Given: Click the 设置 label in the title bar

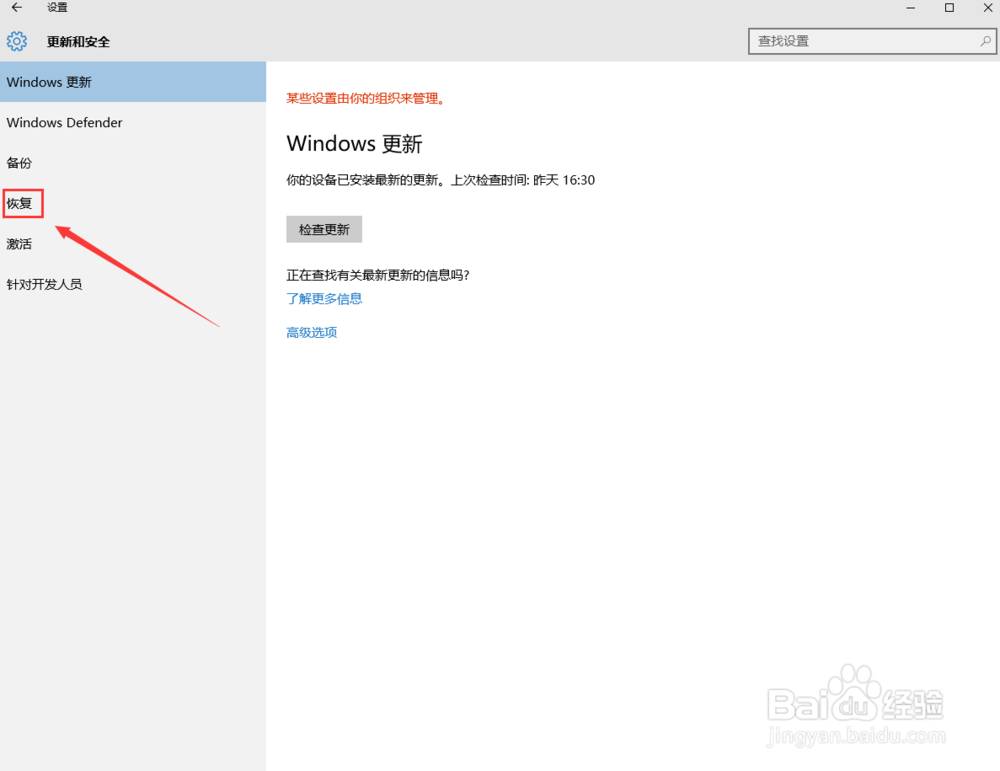Looking at the screenshot, I should 56,8.
